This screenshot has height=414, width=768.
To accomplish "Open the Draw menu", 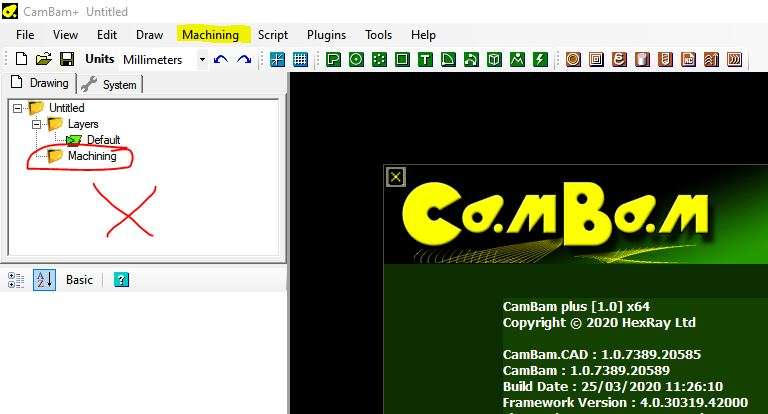I will [149, 35].
